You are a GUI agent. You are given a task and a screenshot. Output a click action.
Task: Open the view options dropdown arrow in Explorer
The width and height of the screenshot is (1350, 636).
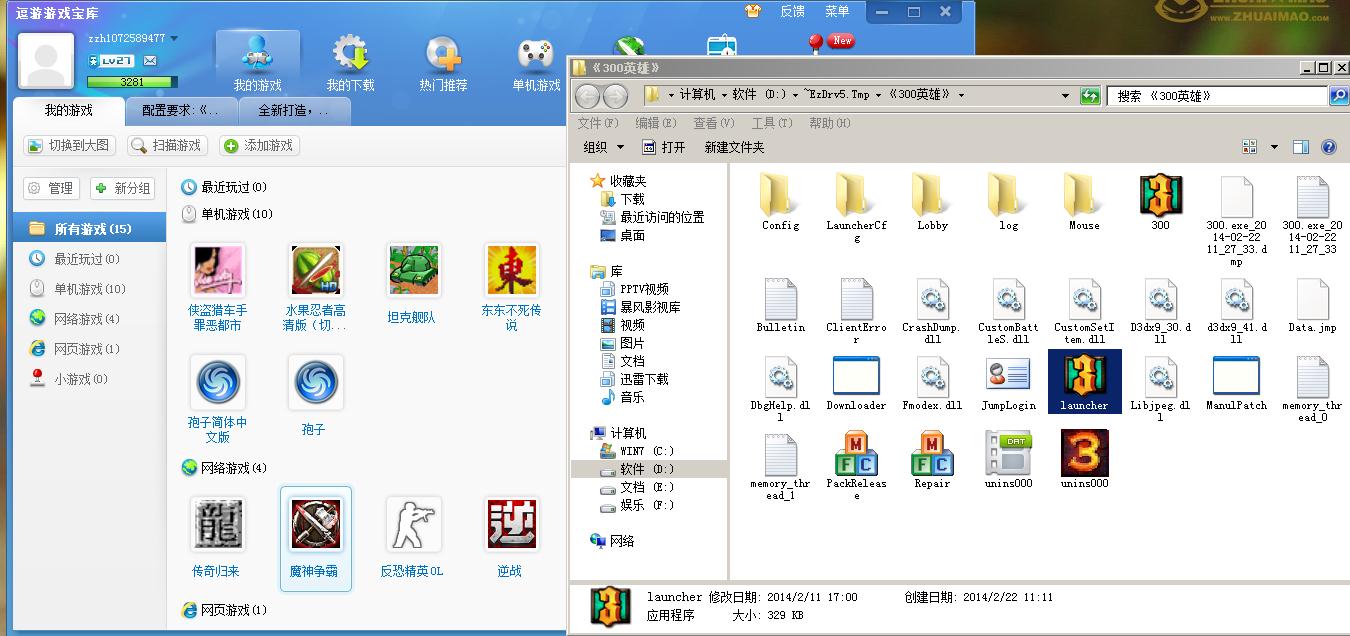click(x=1274, y=147)
